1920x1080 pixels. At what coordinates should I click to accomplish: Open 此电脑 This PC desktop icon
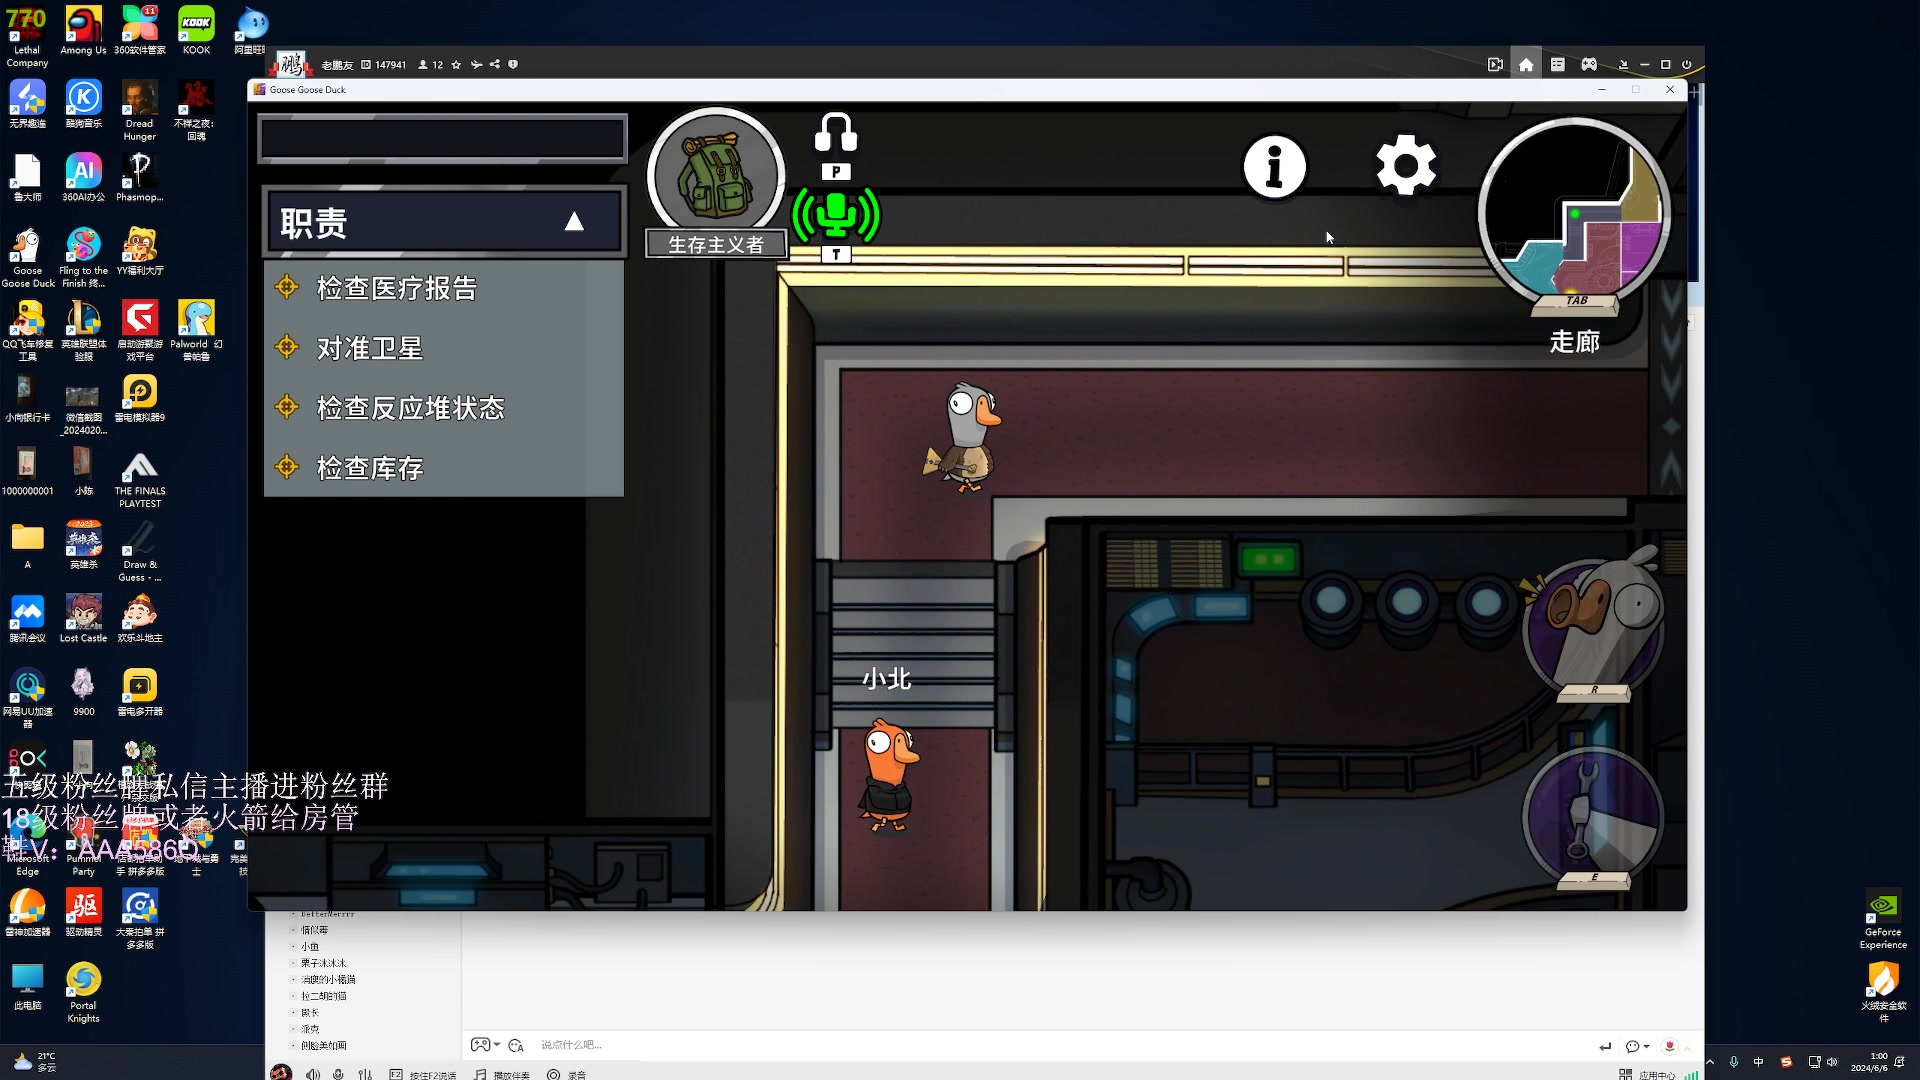pos(27,986)
